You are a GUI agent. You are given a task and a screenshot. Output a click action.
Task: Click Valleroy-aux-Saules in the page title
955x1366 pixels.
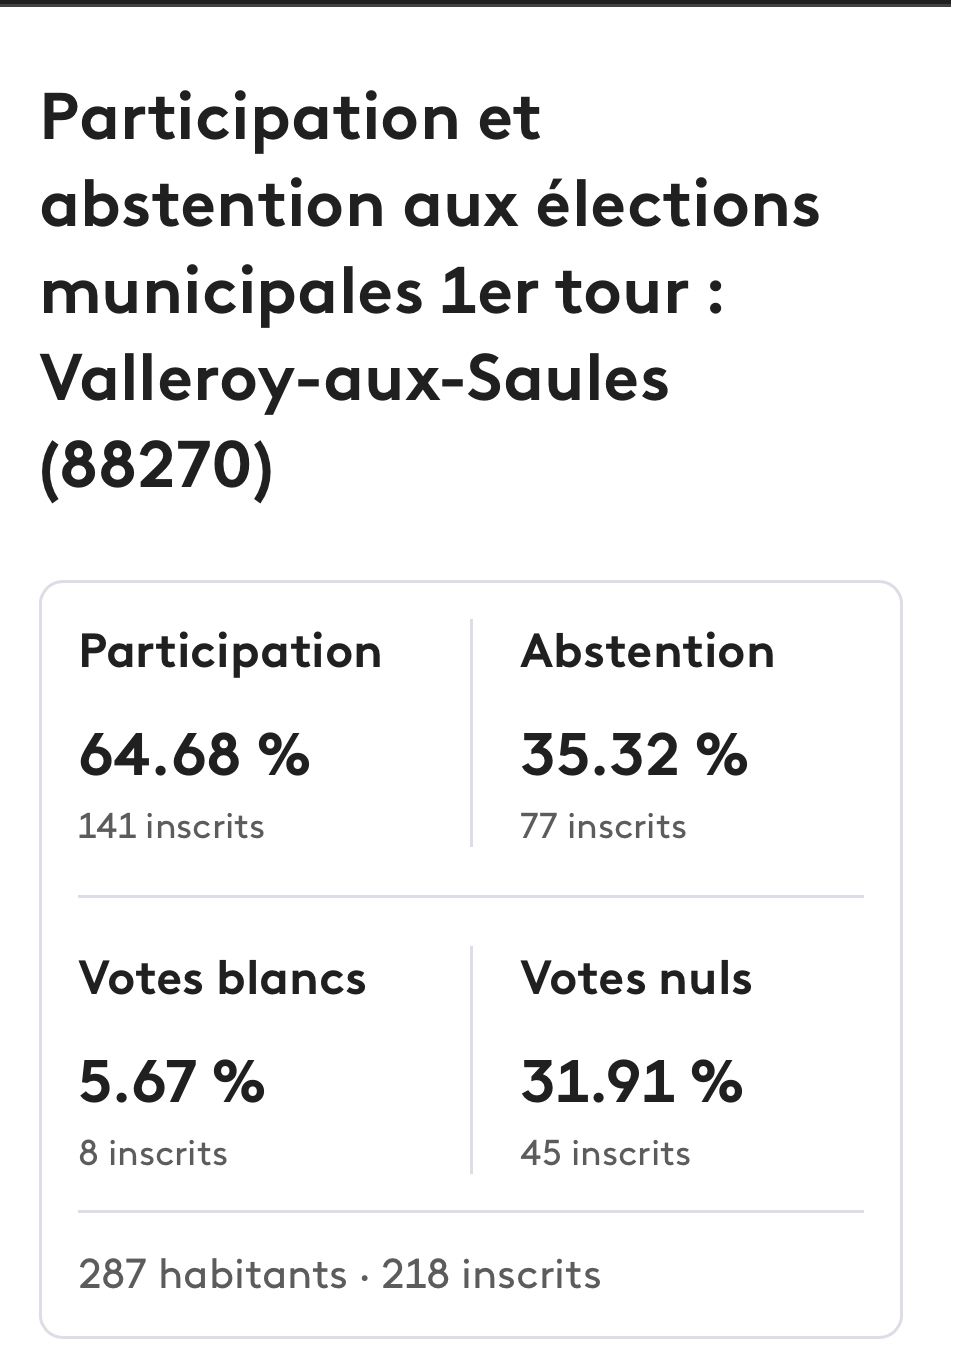click(x=354, y=380)
